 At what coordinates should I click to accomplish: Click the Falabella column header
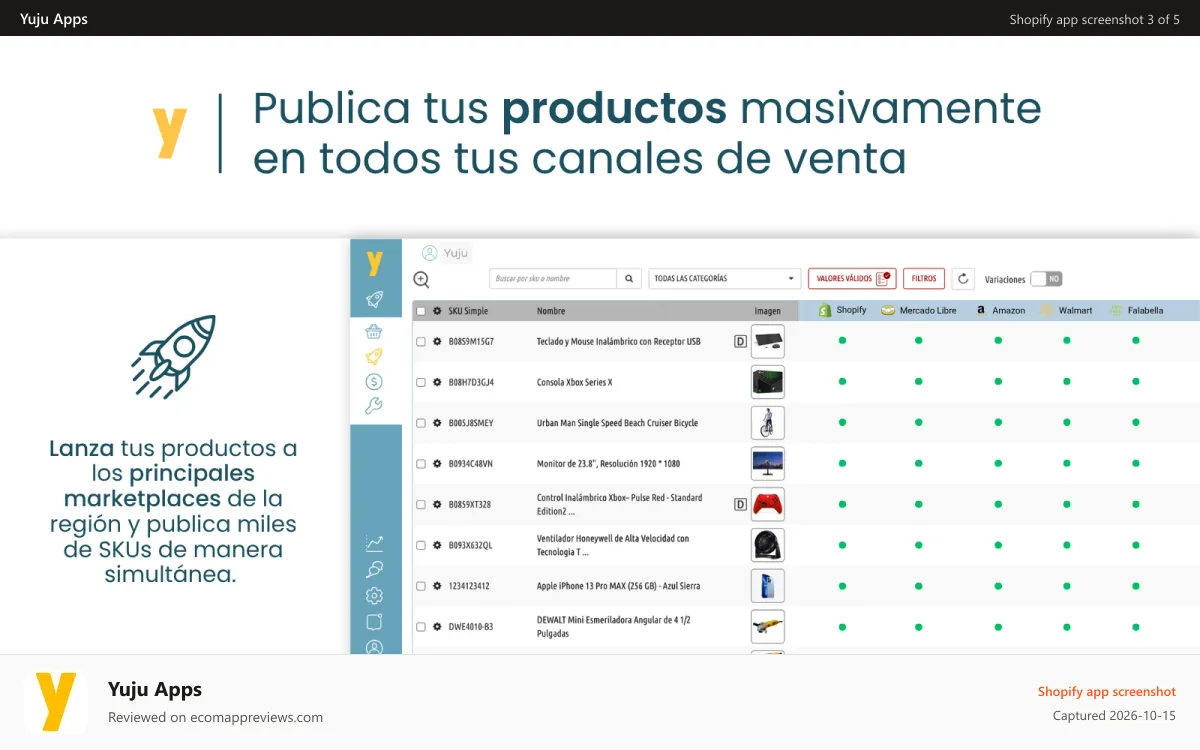tap(1137, 310)
